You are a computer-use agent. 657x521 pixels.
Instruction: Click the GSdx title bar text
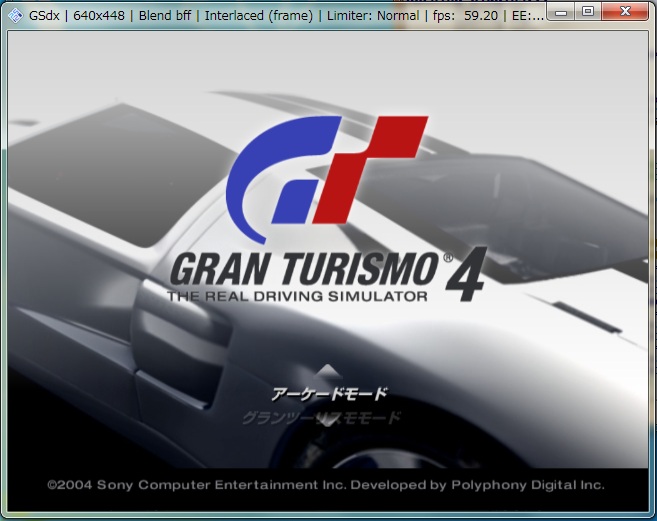tap(286, 16)
